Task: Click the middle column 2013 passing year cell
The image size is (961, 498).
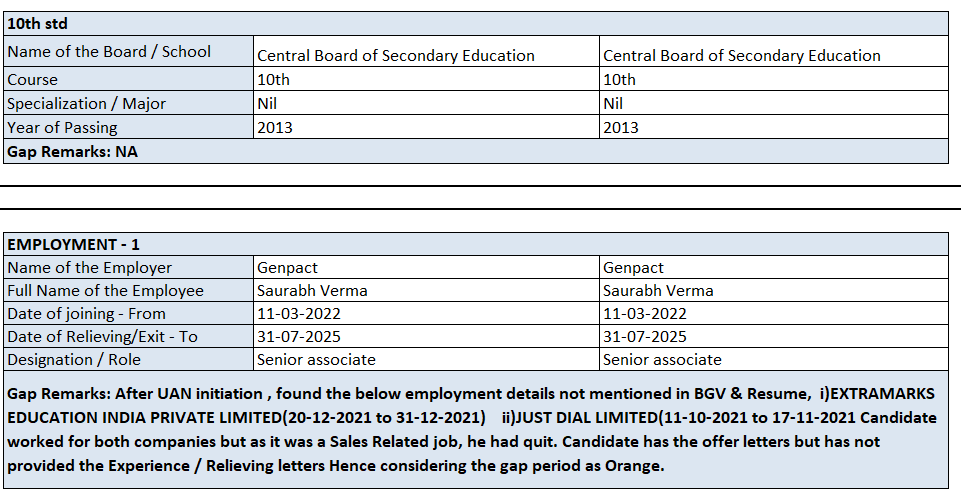Action: pos(275,127)
